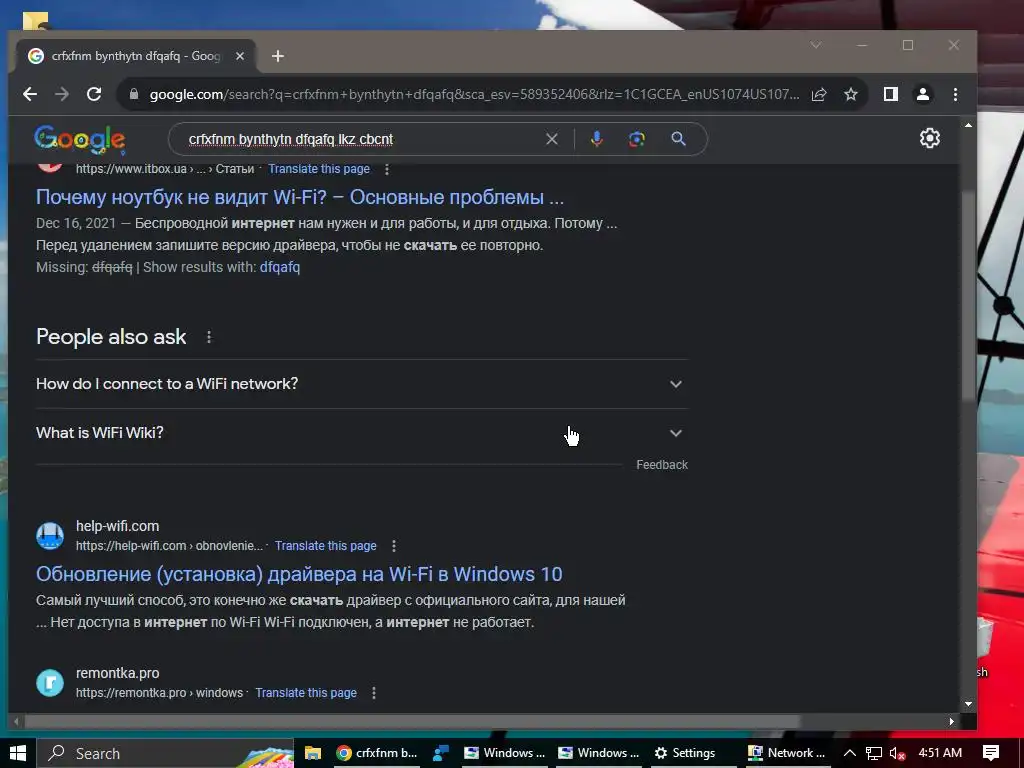The height and width of the screenshot is (768, 1024).
Task: Reload the current Google results page
Action: (x=94, y=94)
